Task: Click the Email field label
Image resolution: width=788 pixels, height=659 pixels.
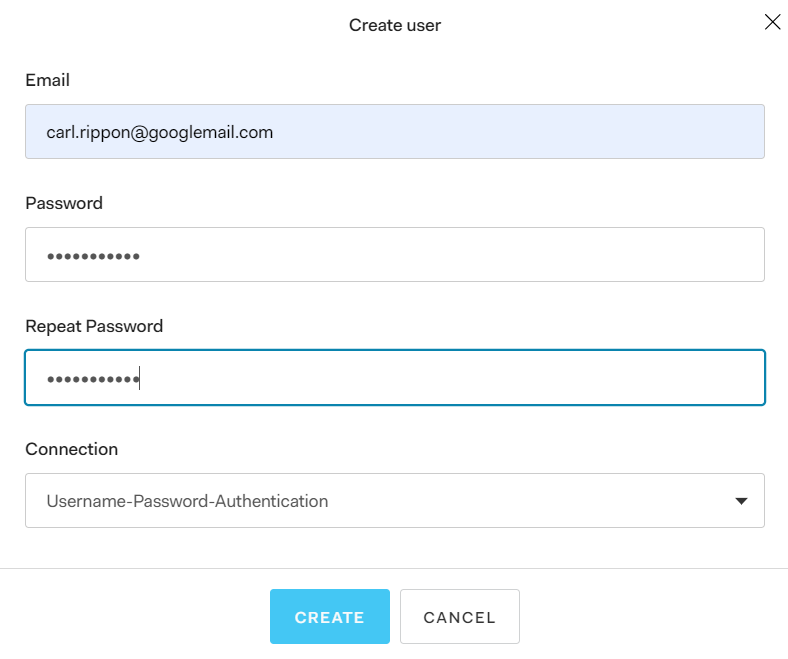Action: coord(47,80)
